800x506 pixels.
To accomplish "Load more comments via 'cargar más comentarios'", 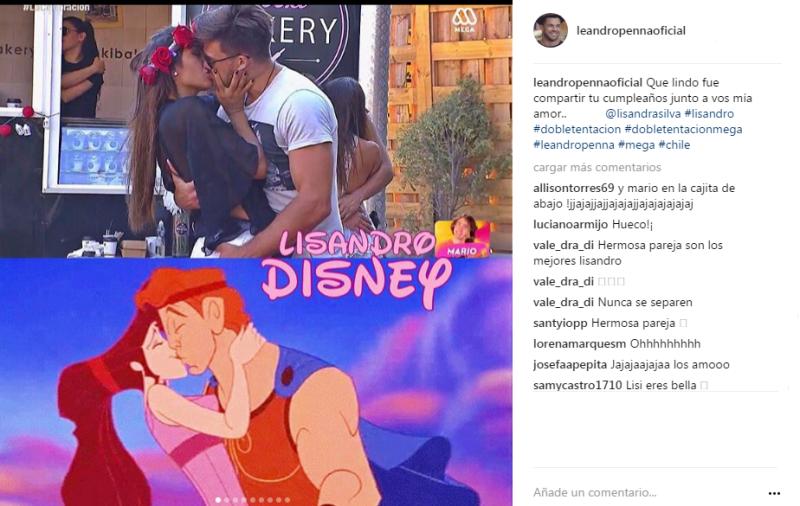I will (597, 167).
